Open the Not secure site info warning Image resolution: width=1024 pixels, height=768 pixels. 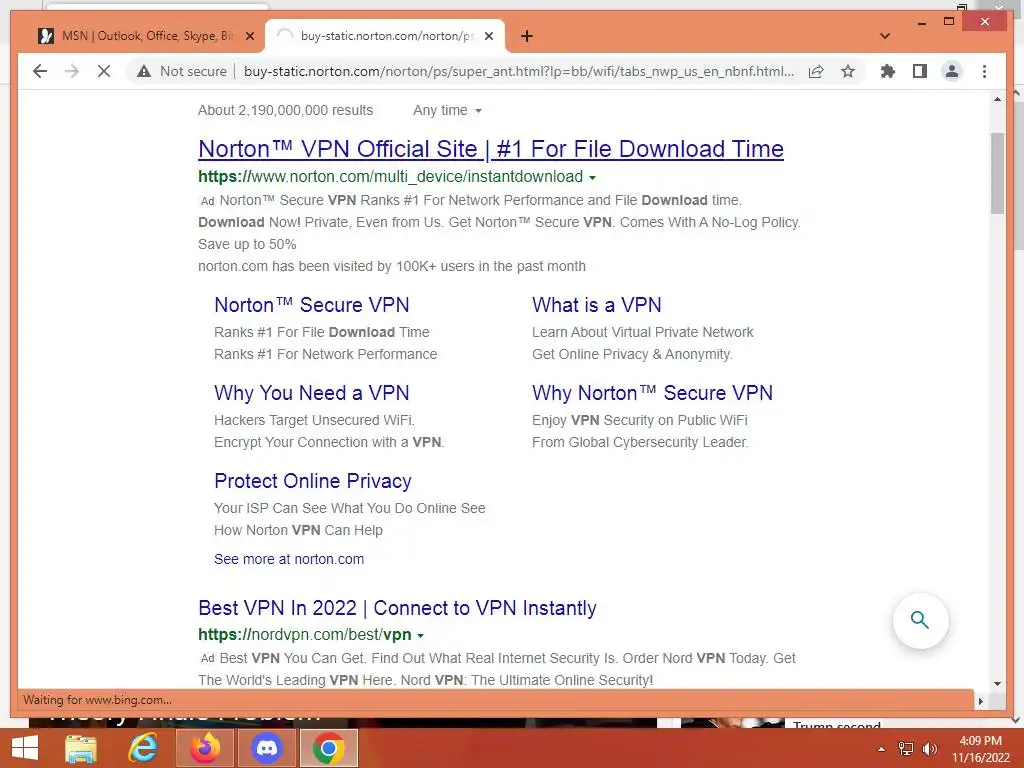(x=182, y=71)
